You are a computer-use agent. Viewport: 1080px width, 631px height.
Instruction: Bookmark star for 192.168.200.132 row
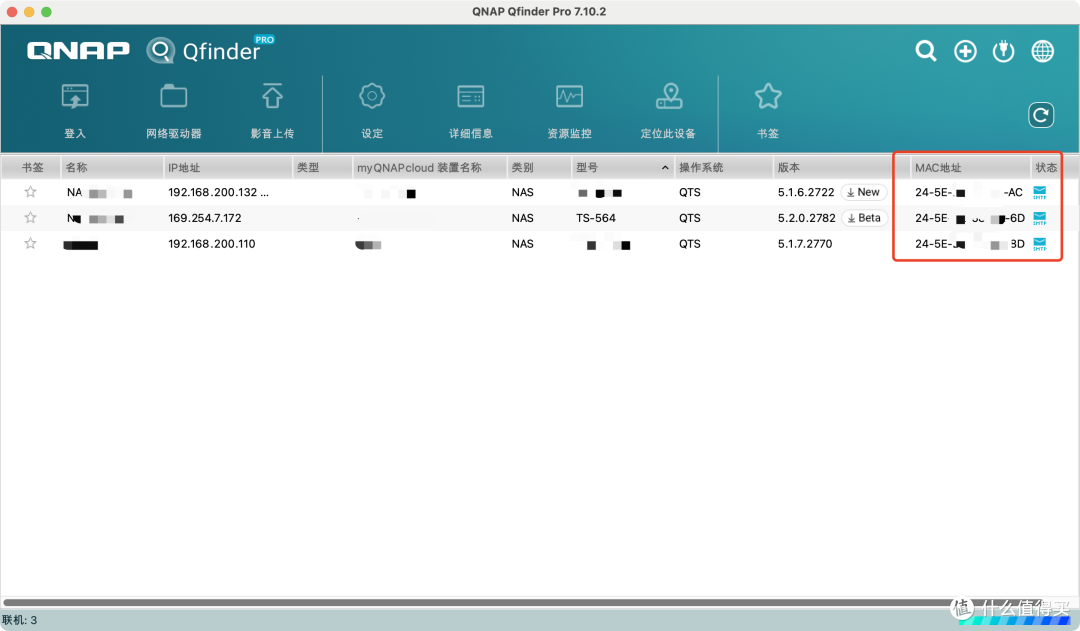pos(30,192)
